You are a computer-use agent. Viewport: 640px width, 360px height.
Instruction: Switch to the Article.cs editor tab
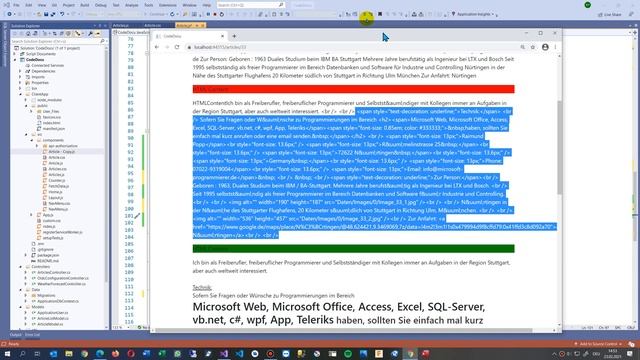point(152,25)
